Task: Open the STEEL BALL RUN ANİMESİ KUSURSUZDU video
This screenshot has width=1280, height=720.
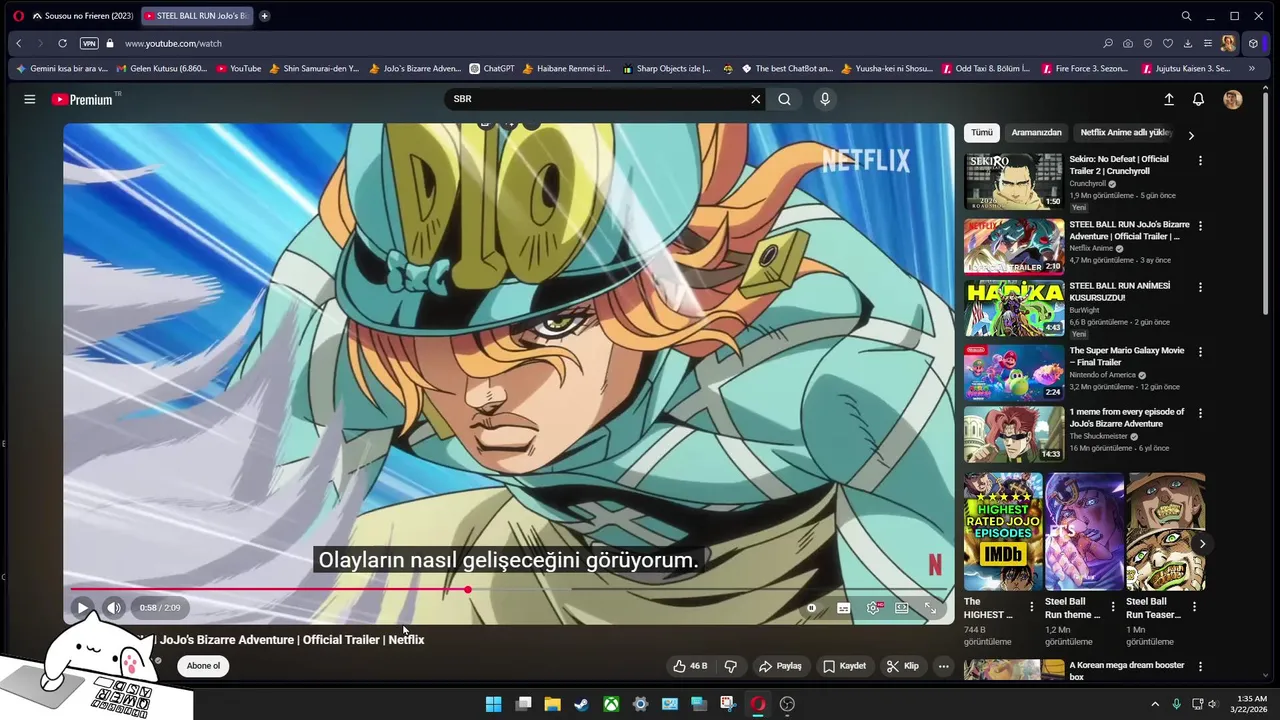Action: click(x=1013, y=307)
